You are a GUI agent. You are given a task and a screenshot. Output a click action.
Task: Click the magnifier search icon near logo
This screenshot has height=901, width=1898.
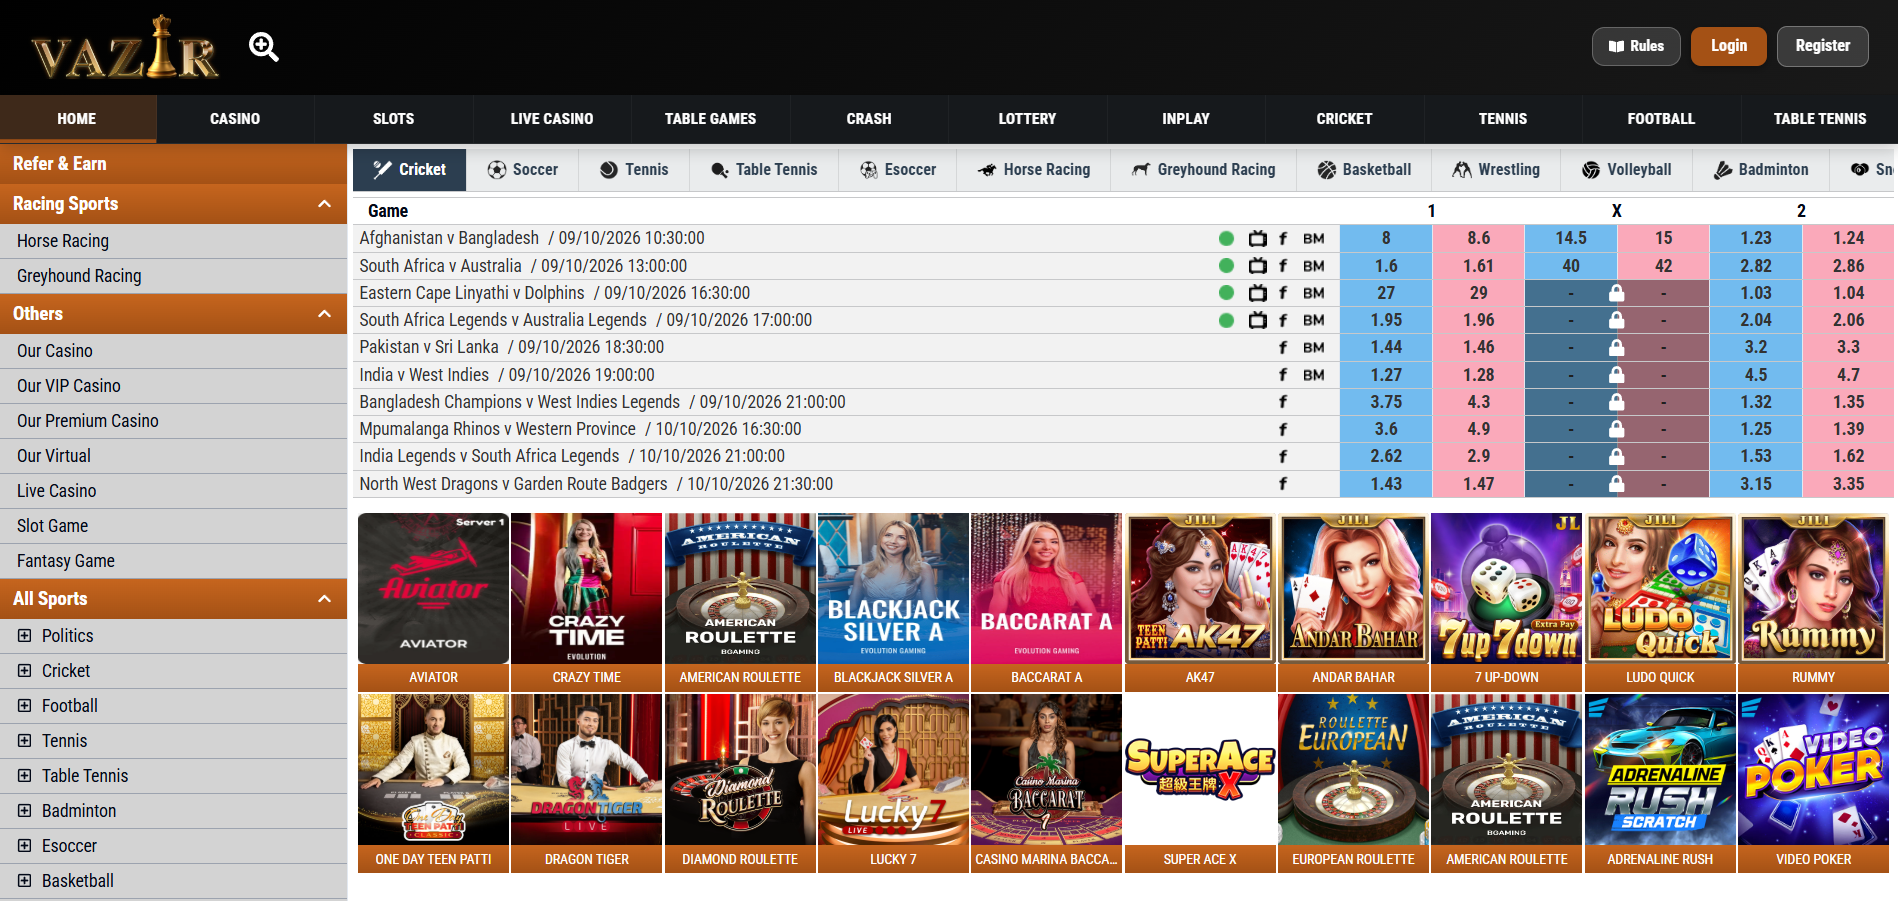264,47
